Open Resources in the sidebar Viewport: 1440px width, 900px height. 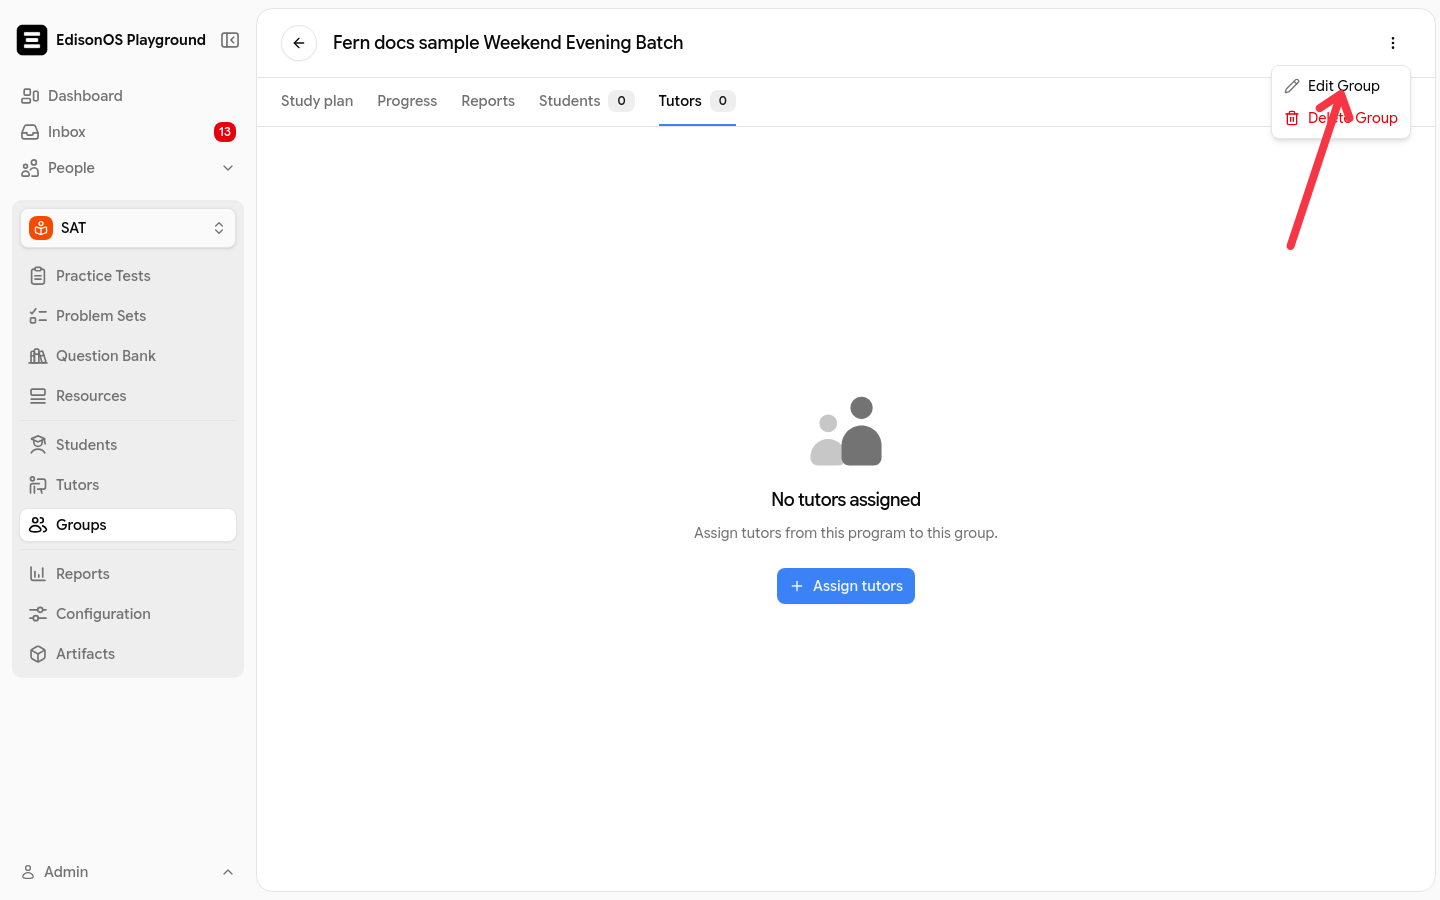tap(128, 396)
